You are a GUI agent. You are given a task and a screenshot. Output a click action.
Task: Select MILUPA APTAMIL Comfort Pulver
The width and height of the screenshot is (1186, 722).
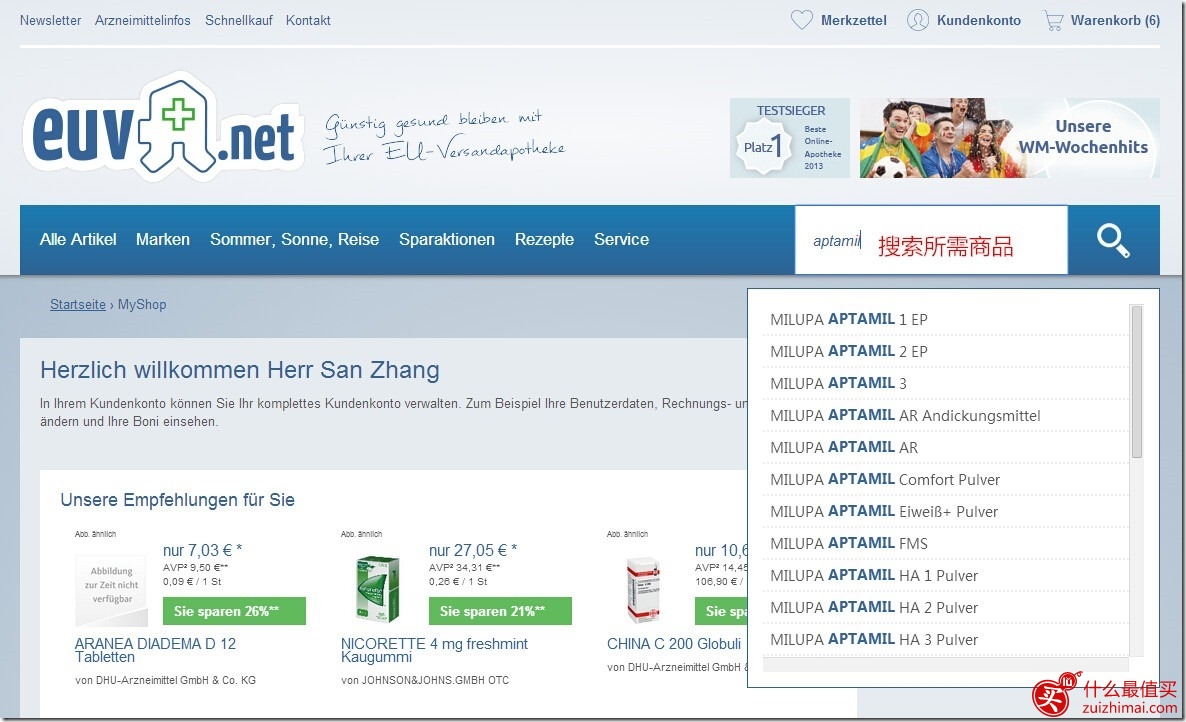pos(945,479)
